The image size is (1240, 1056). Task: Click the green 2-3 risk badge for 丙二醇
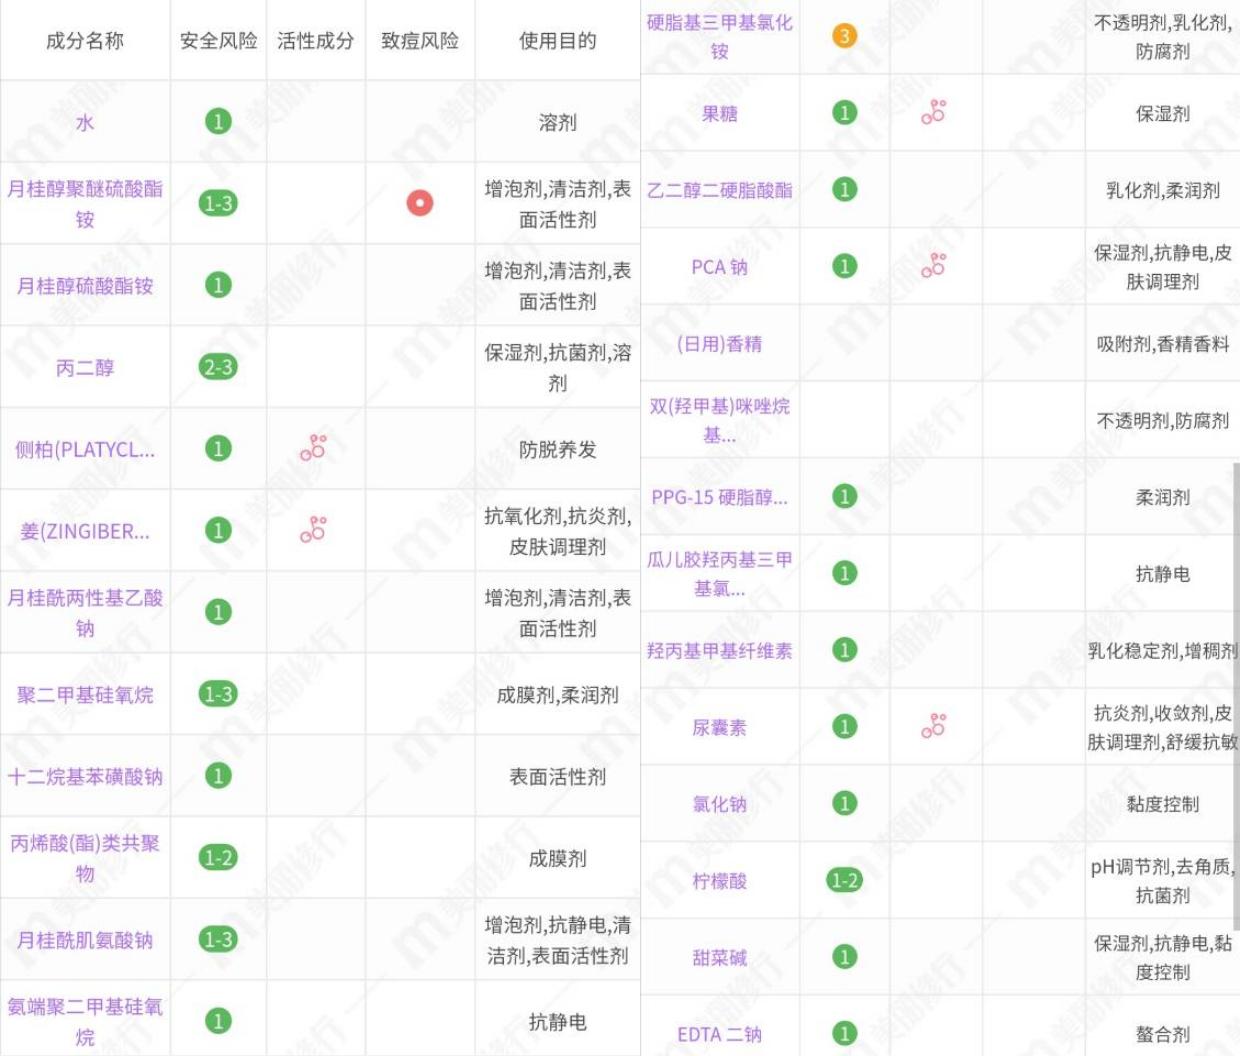[x=218, y=367]
